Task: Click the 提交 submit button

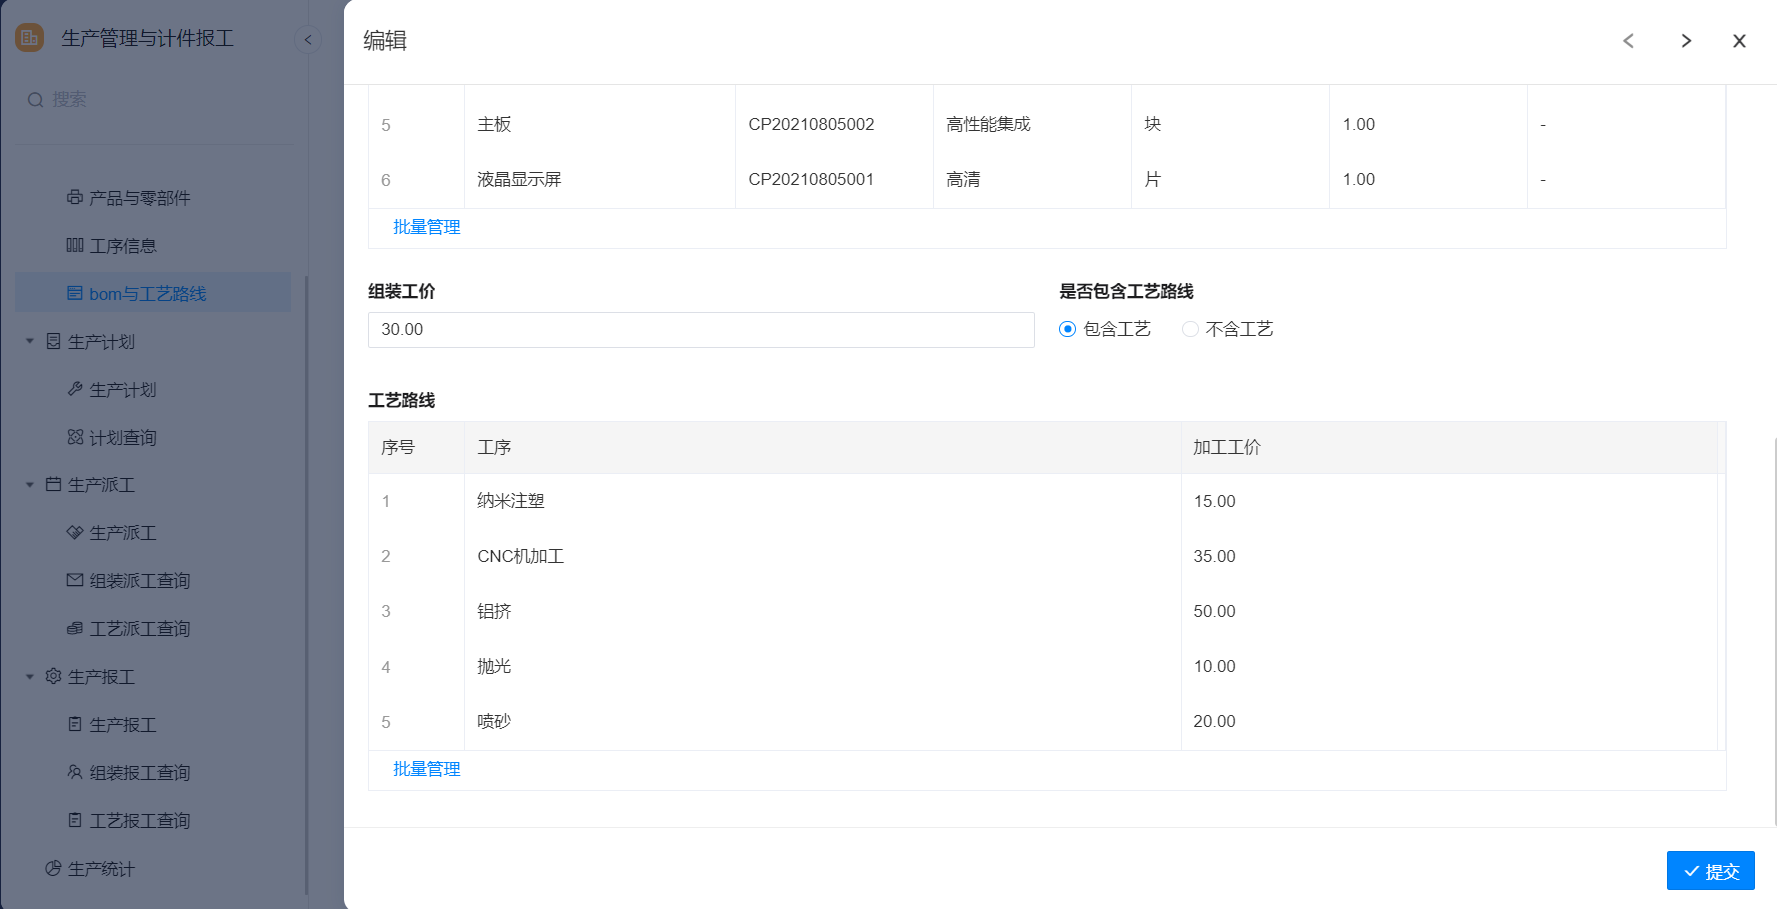Action: [x=1710, y=870]
